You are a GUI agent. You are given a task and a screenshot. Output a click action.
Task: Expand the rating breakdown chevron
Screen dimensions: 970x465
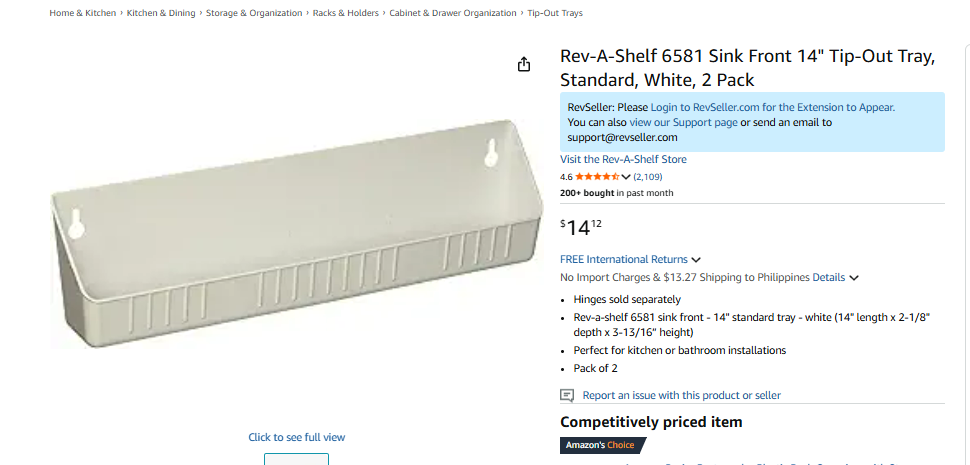pos(626,177)
